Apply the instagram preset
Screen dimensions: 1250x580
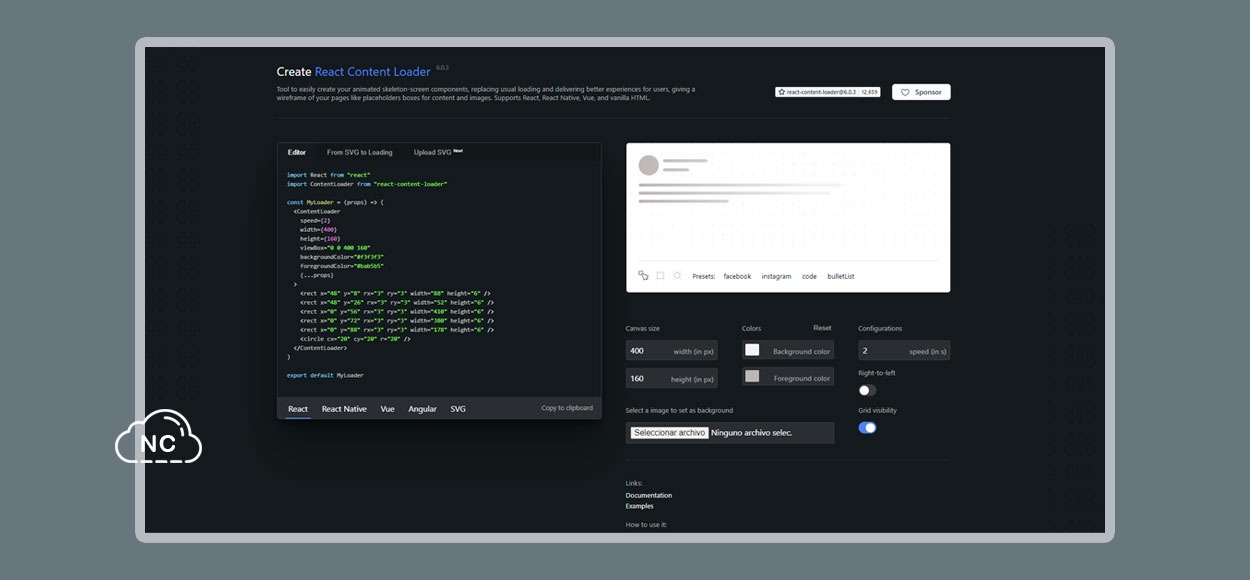pyautogui.click(x=776, y=276)
